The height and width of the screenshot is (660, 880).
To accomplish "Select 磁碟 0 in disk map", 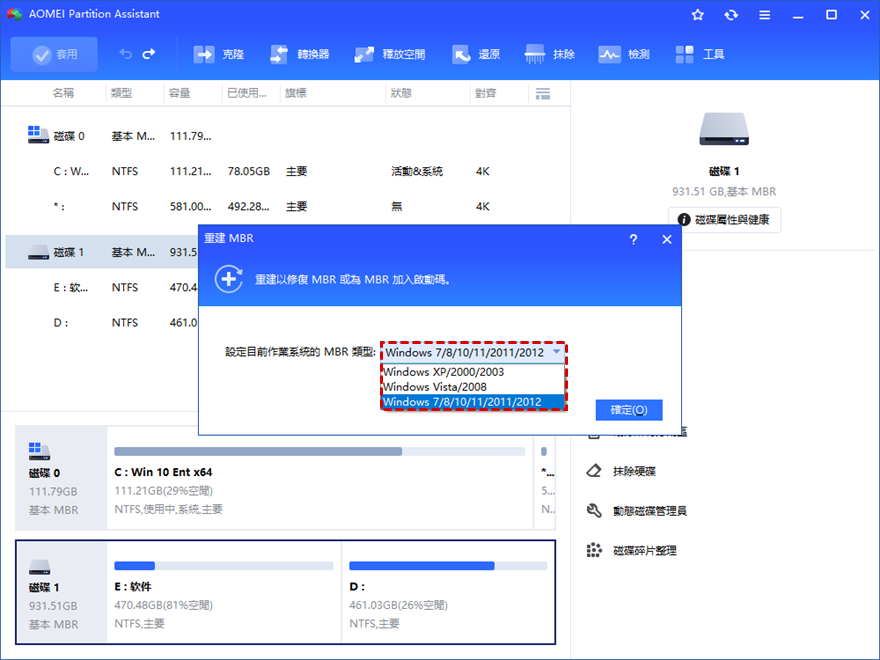I will [x=61, y=478].
